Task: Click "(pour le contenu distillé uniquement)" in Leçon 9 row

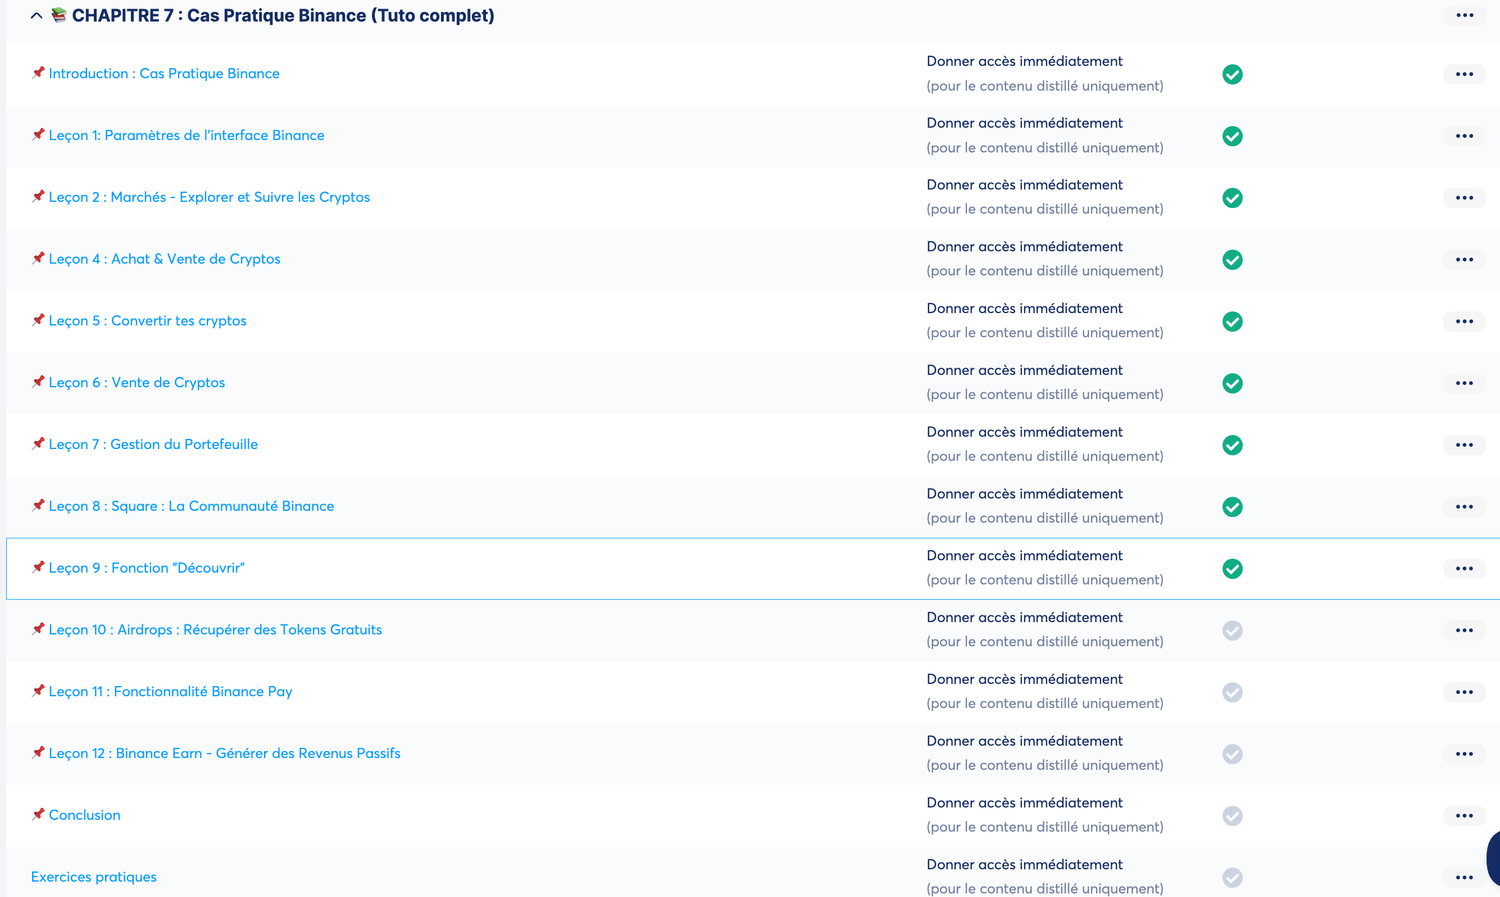Action: point(1045,580)
